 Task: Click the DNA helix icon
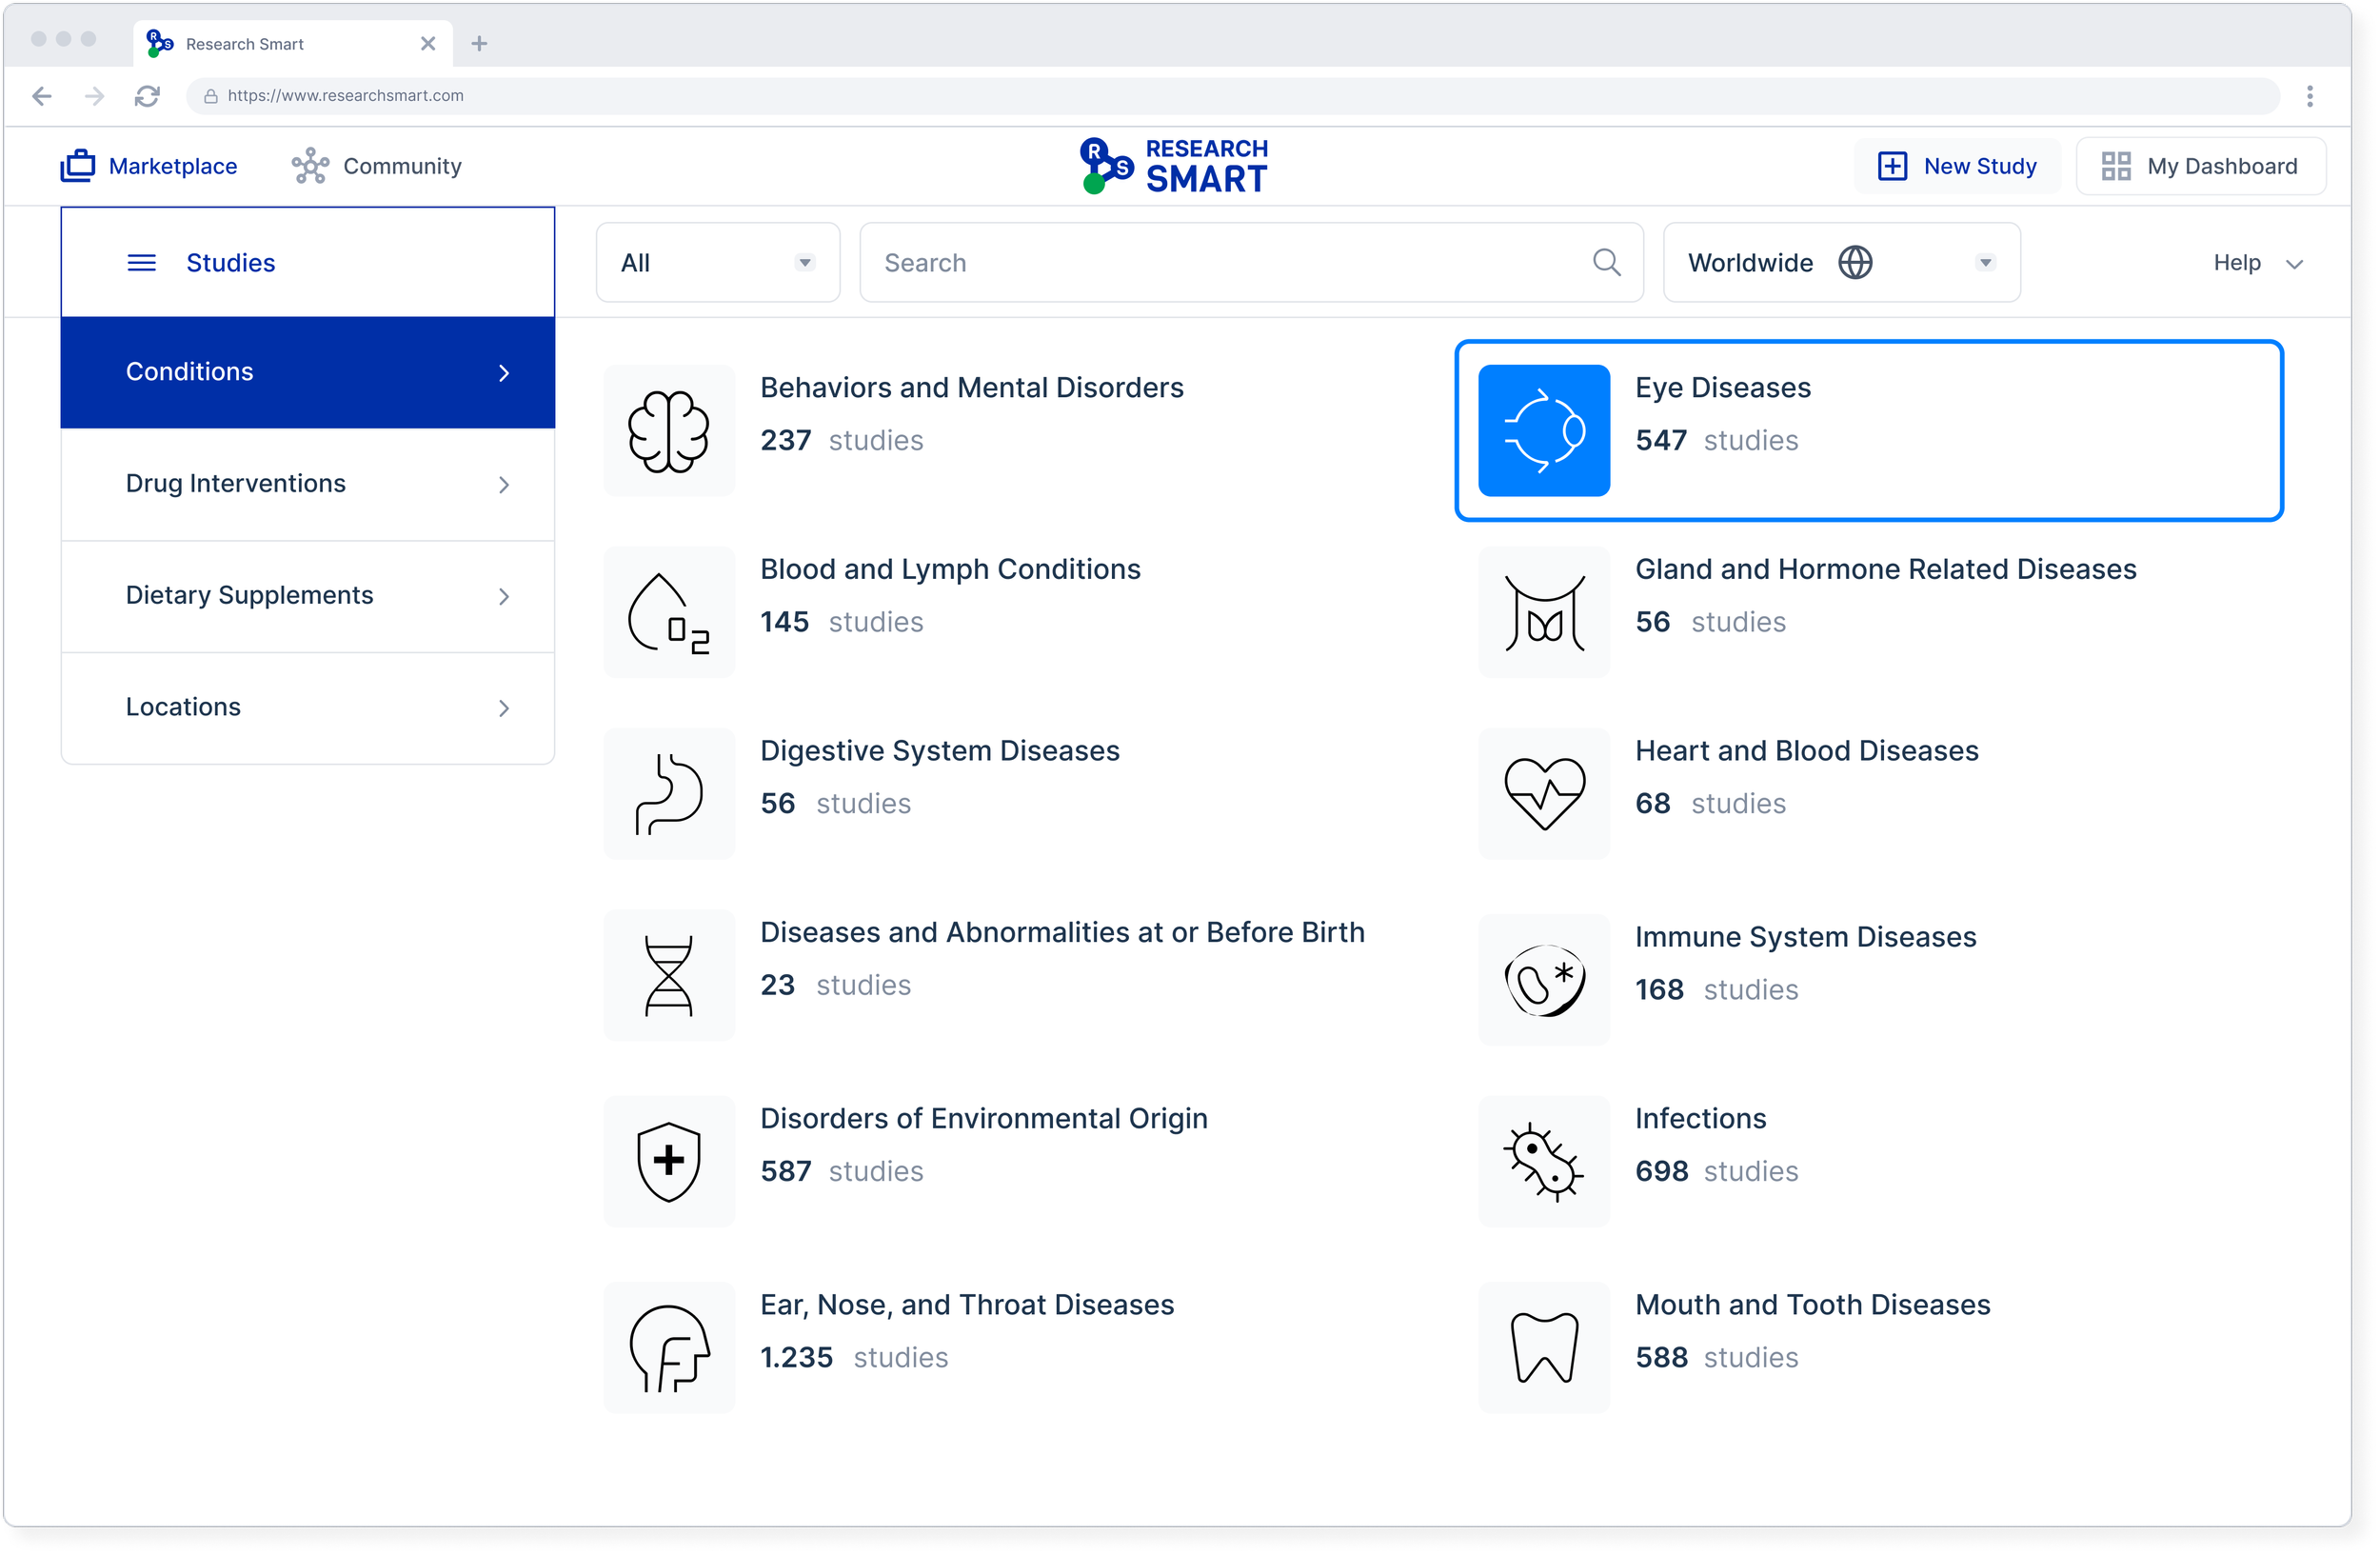pyautogui.click(x=668, y=976)
